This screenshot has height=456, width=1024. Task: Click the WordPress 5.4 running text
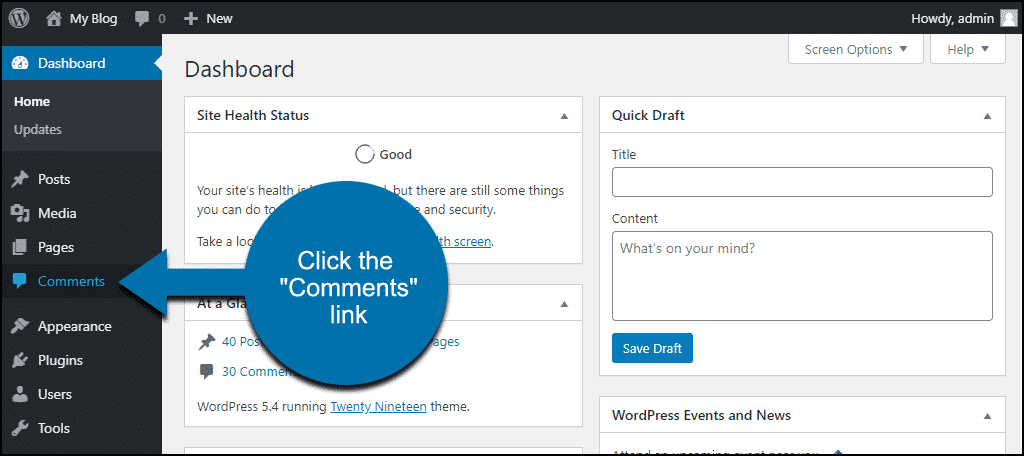(x=262, y=406)
